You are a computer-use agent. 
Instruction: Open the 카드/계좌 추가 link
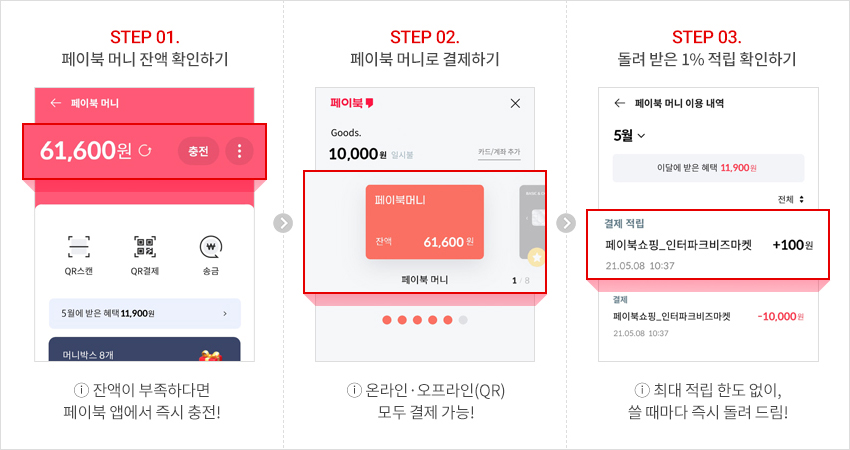[499, 152]
